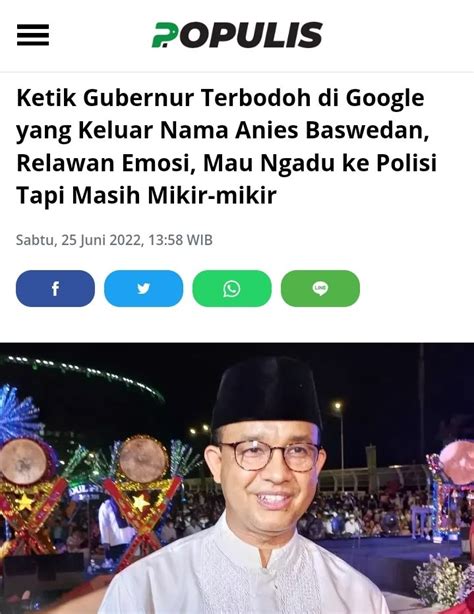This screenshot has height=614, width=474.
Task: Select the headline about Gubernur Terbodoh
Action: pos(226,146)
